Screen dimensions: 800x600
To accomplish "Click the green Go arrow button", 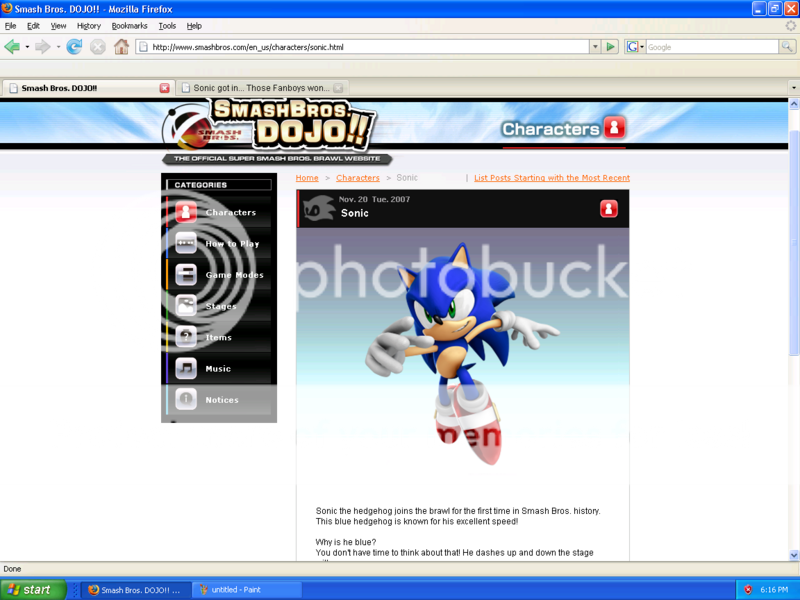I will pos(611,47).
